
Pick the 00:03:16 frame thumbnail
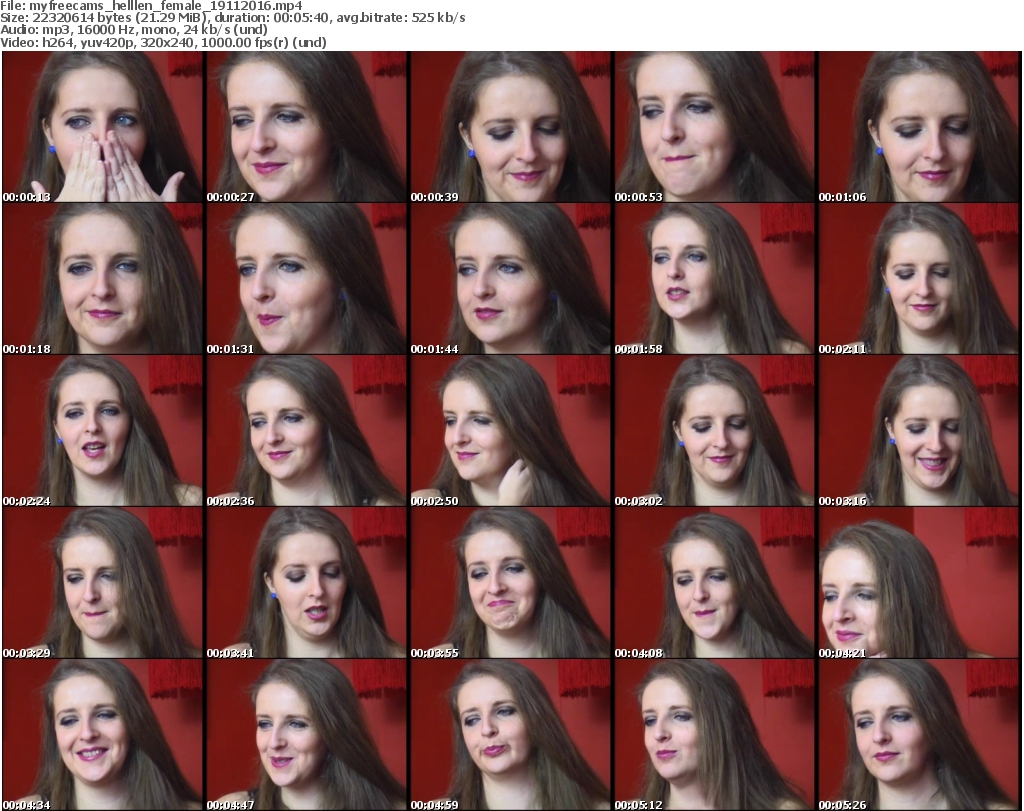(x=918, y=432)
